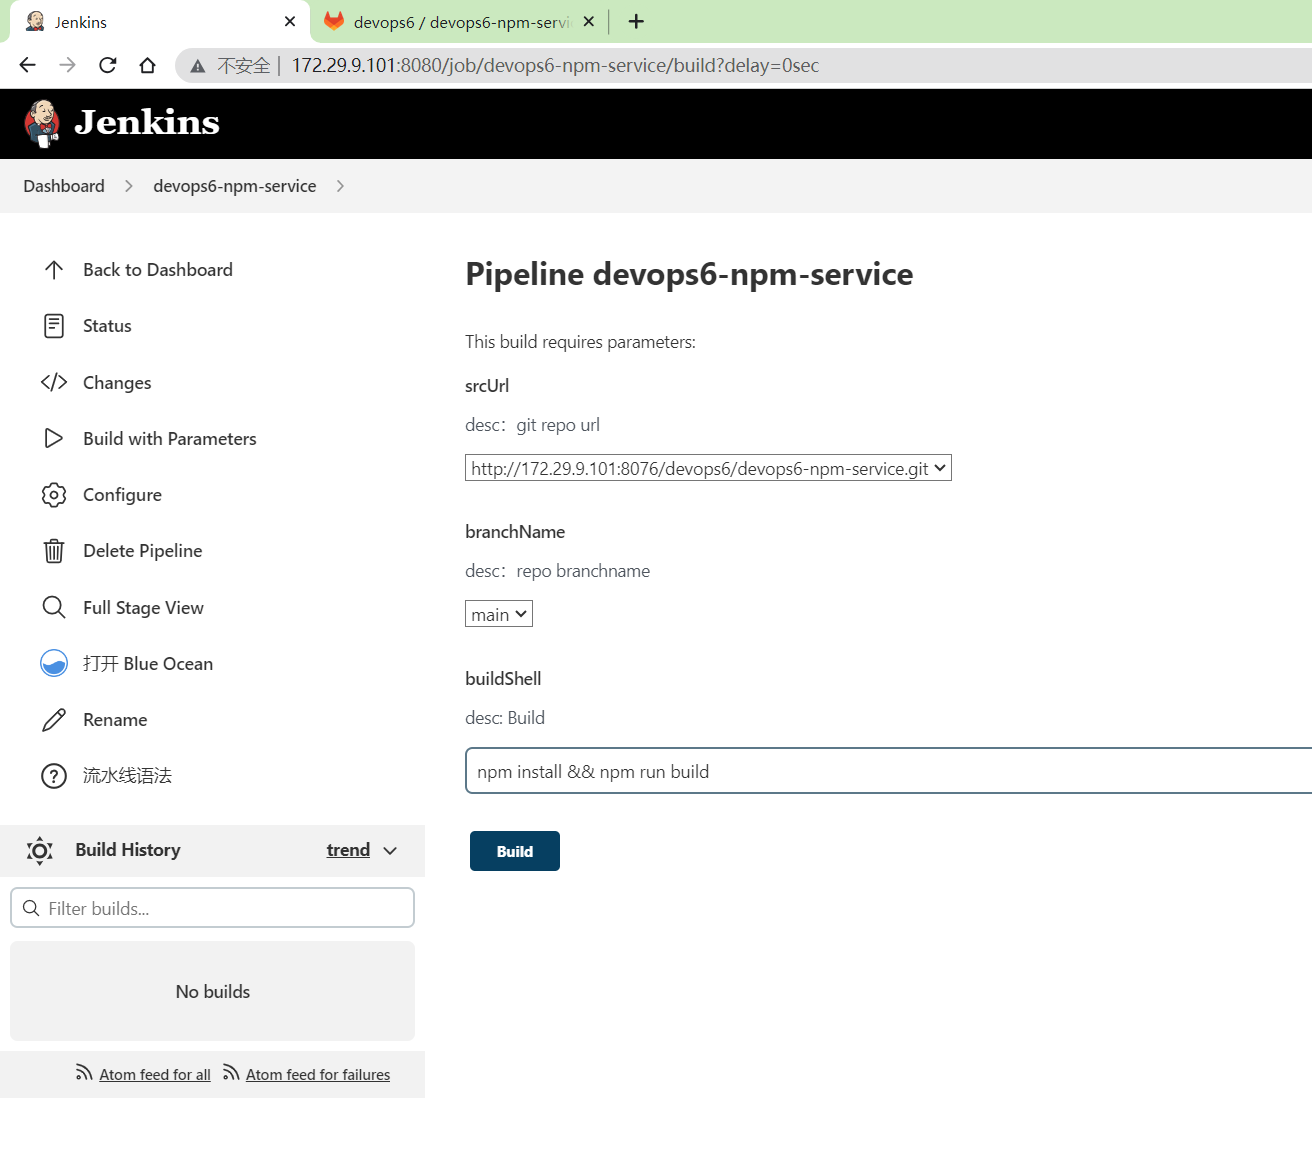Image resolution: width=1312 pixels, height=1165 pixels.
Task: Click the Back to Dashboard arrow icon
Action: pyautogui.click(x=54, y=270)
